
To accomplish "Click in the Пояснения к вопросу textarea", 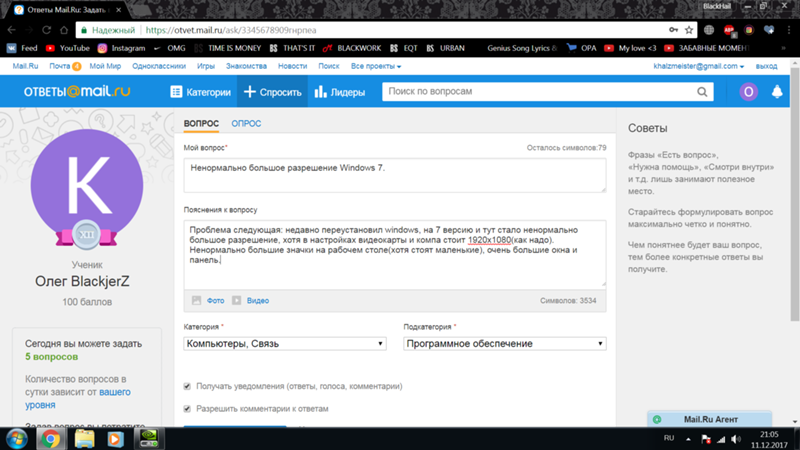I will tap(395, 255).
